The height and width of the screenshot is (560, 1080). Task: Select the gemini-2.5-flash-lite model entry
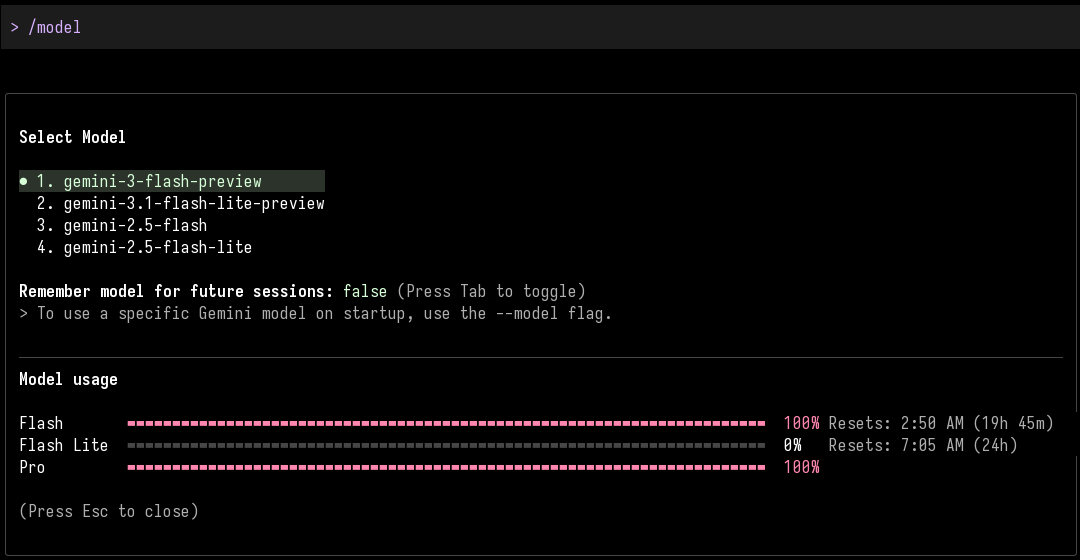[157, 247]
